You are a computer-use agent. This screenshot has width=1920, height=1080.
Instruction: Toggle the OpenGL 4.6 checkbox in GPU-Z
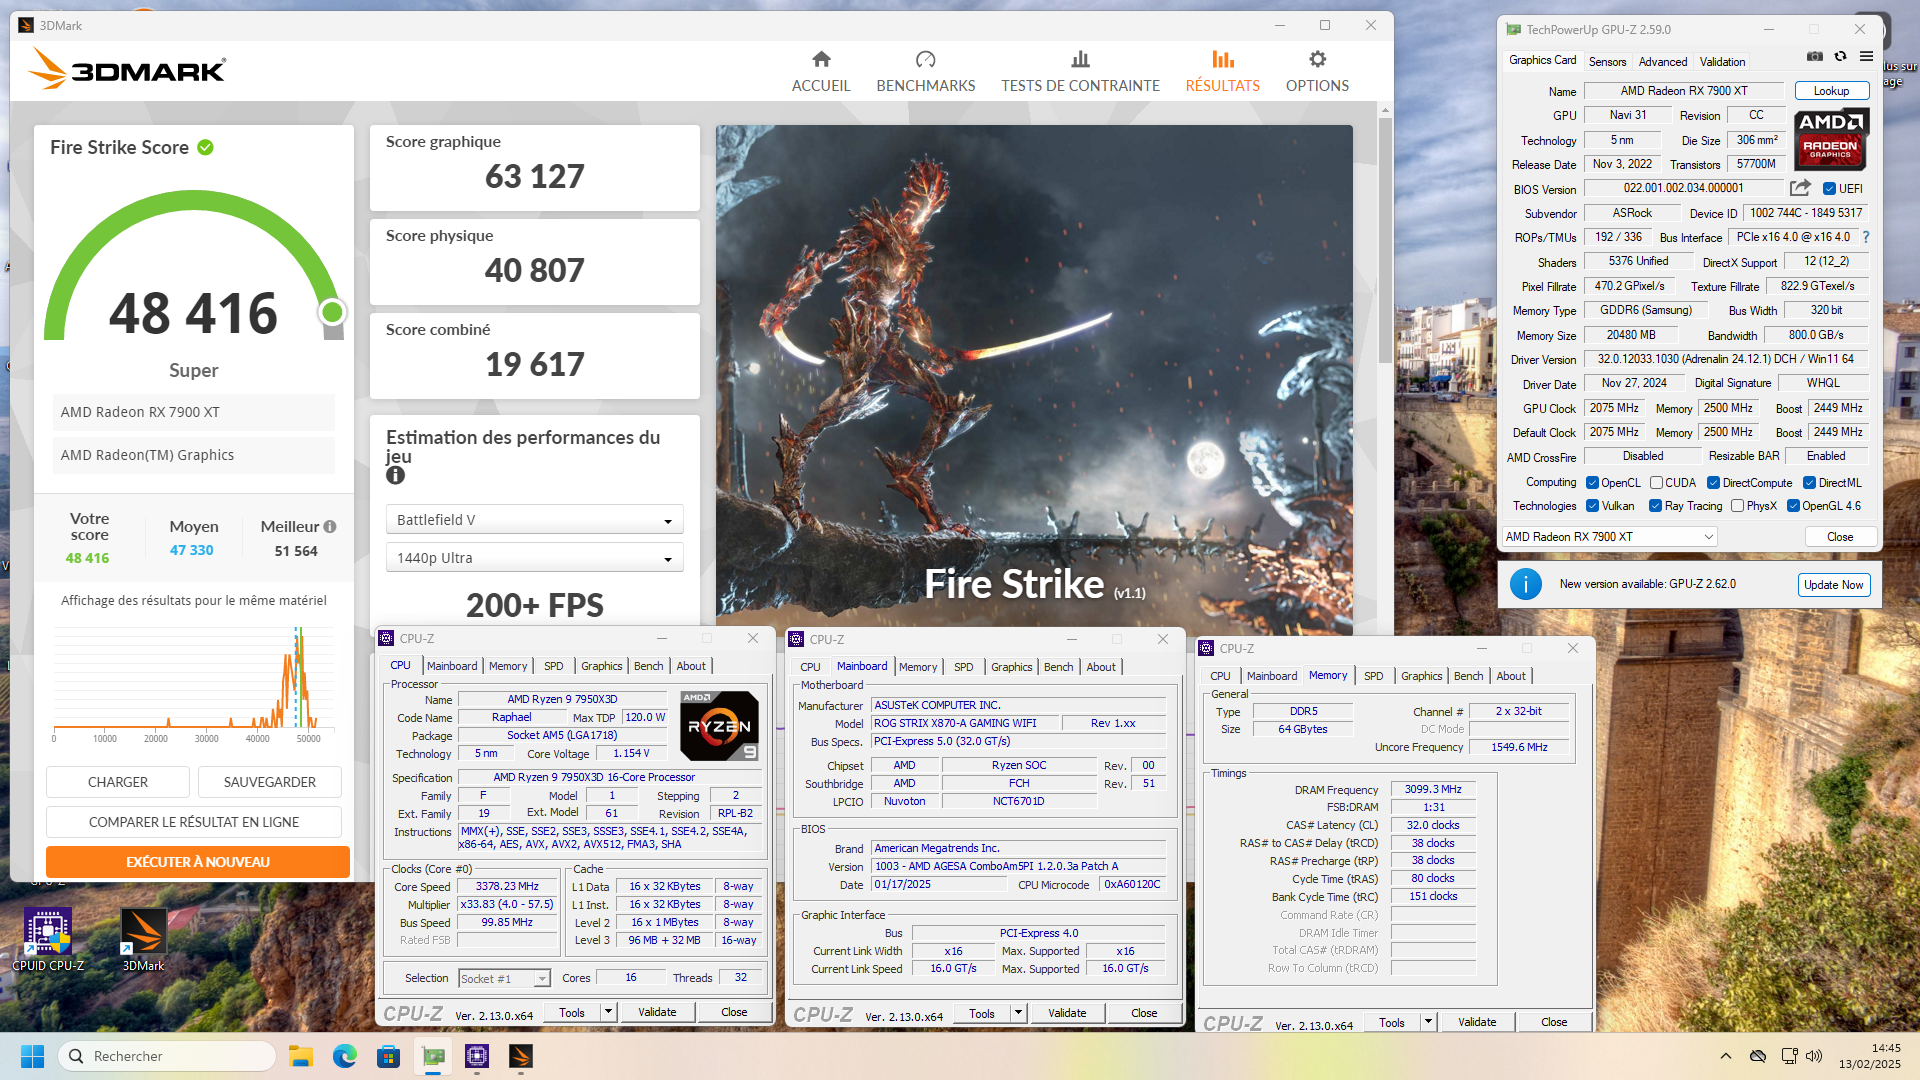(x=1793, y=506)
